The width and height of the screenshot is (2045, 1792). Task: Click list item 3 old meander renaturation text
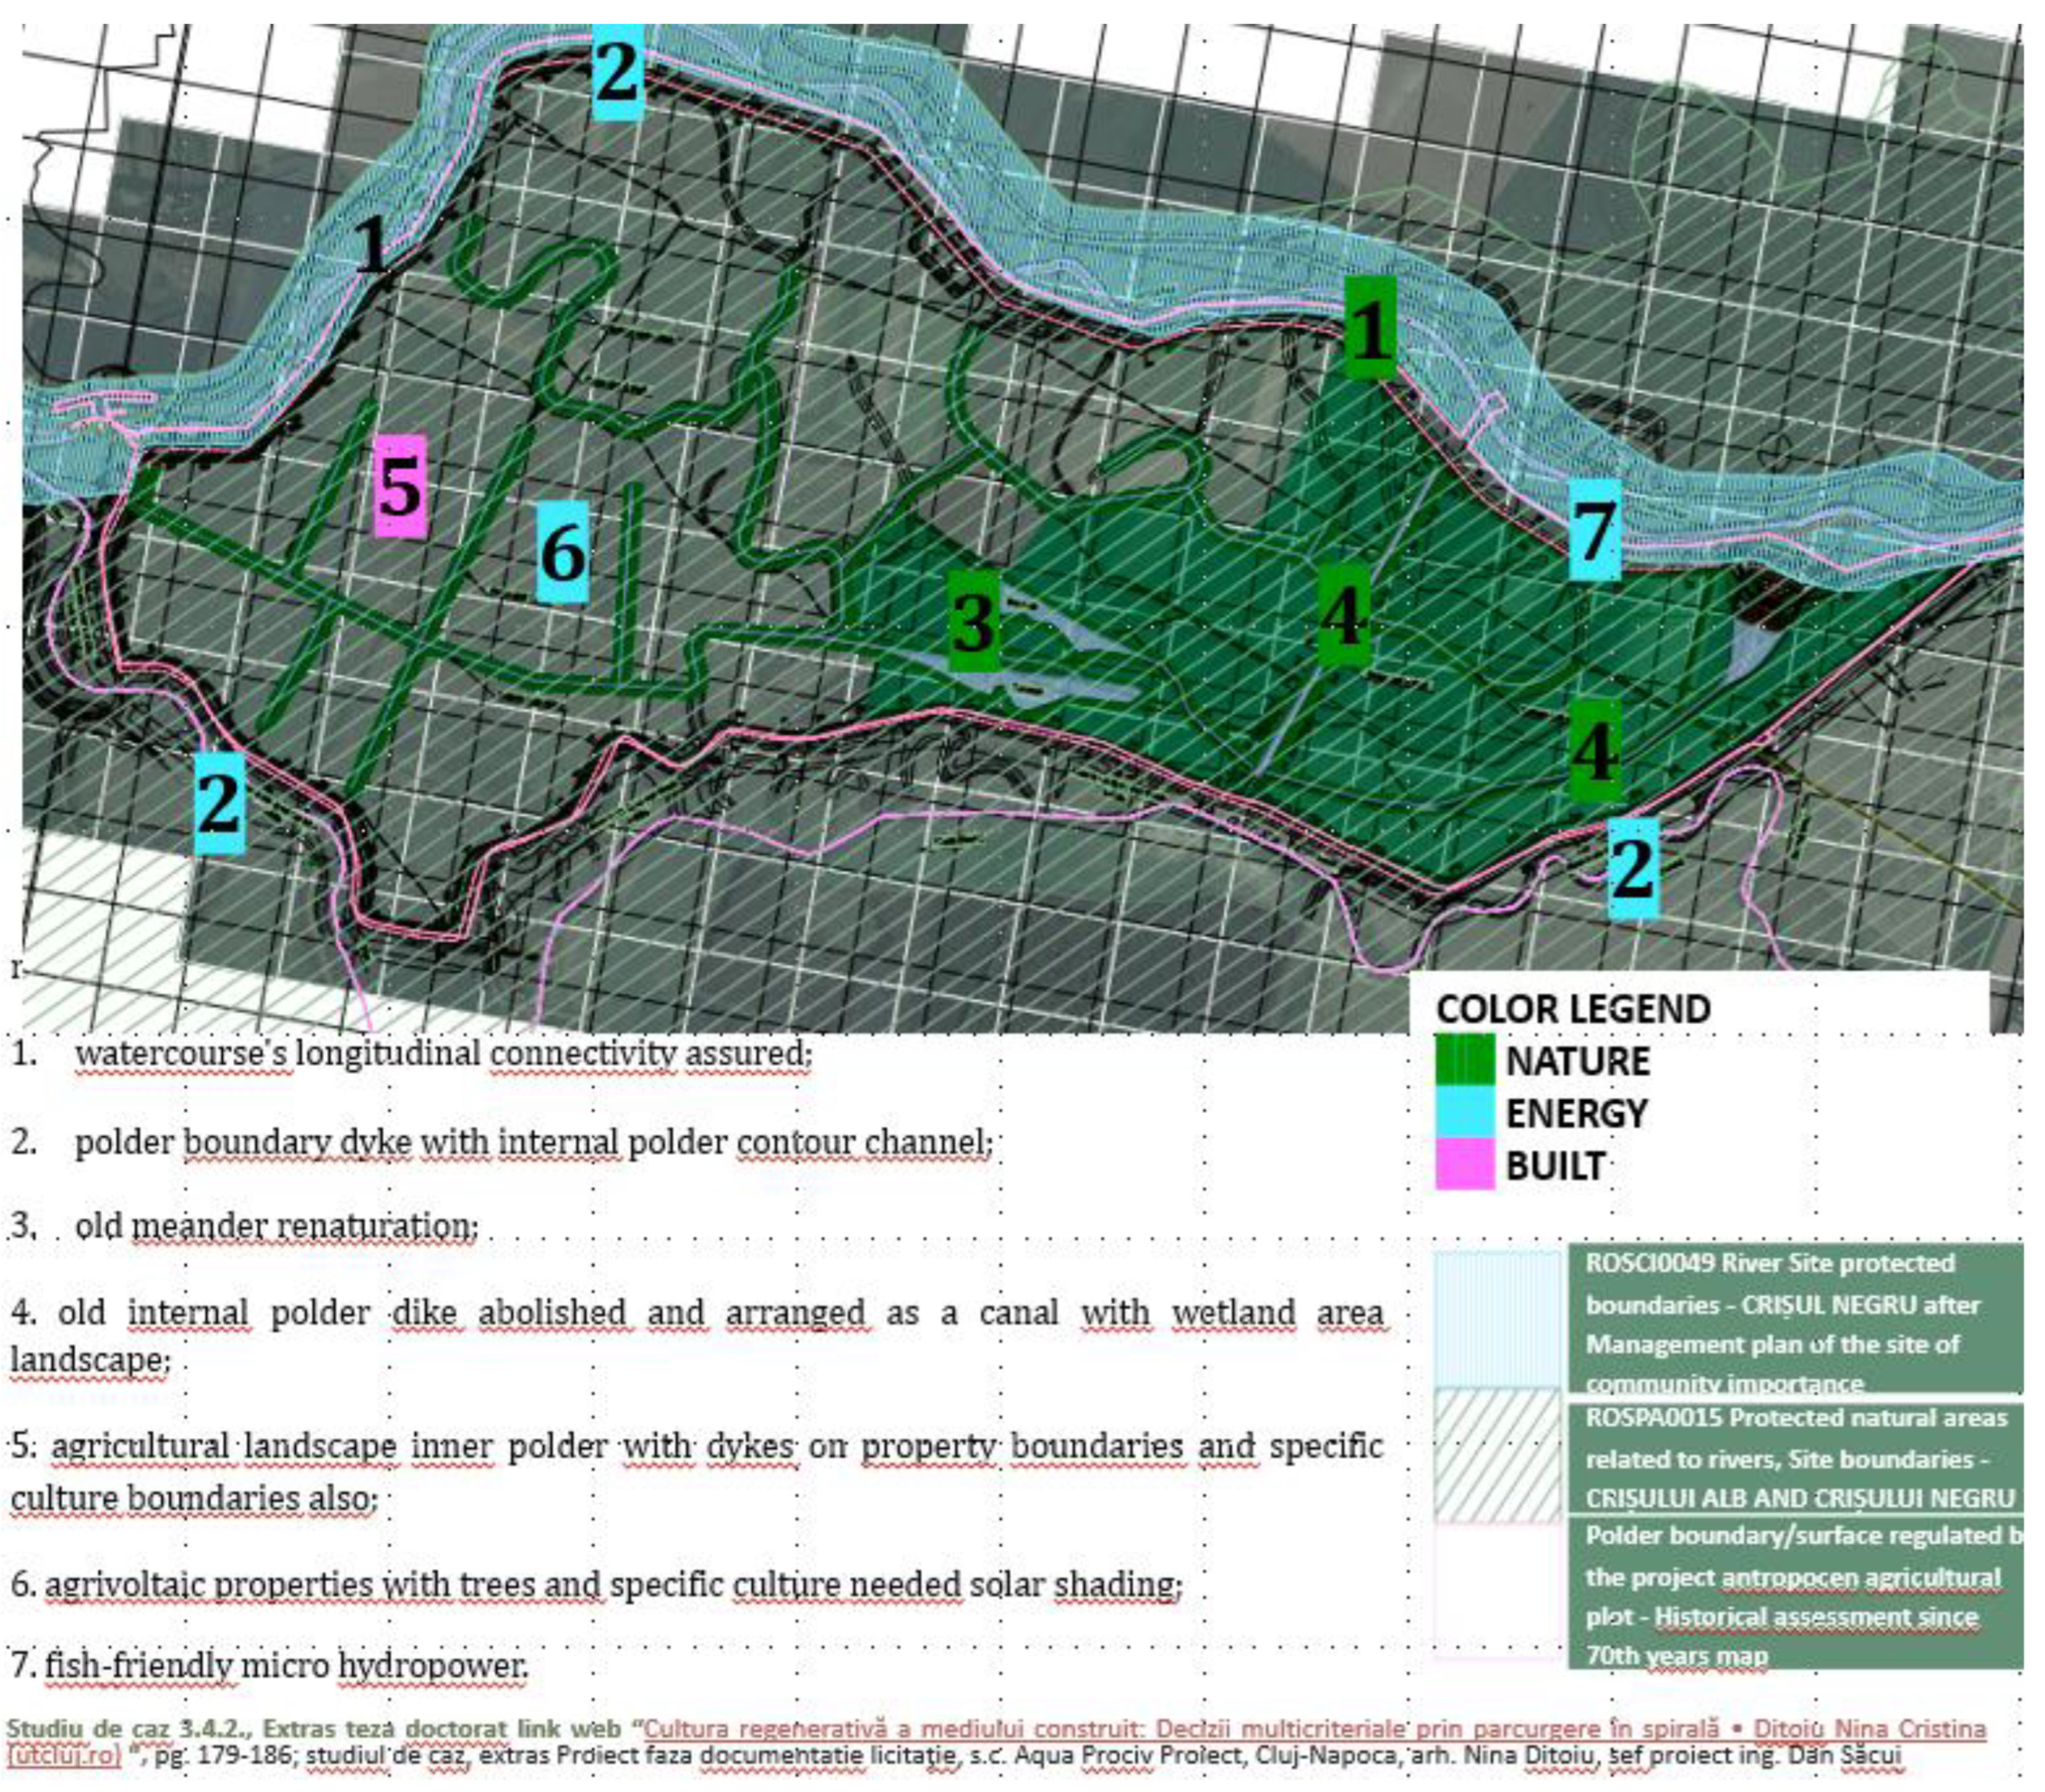276,1226
